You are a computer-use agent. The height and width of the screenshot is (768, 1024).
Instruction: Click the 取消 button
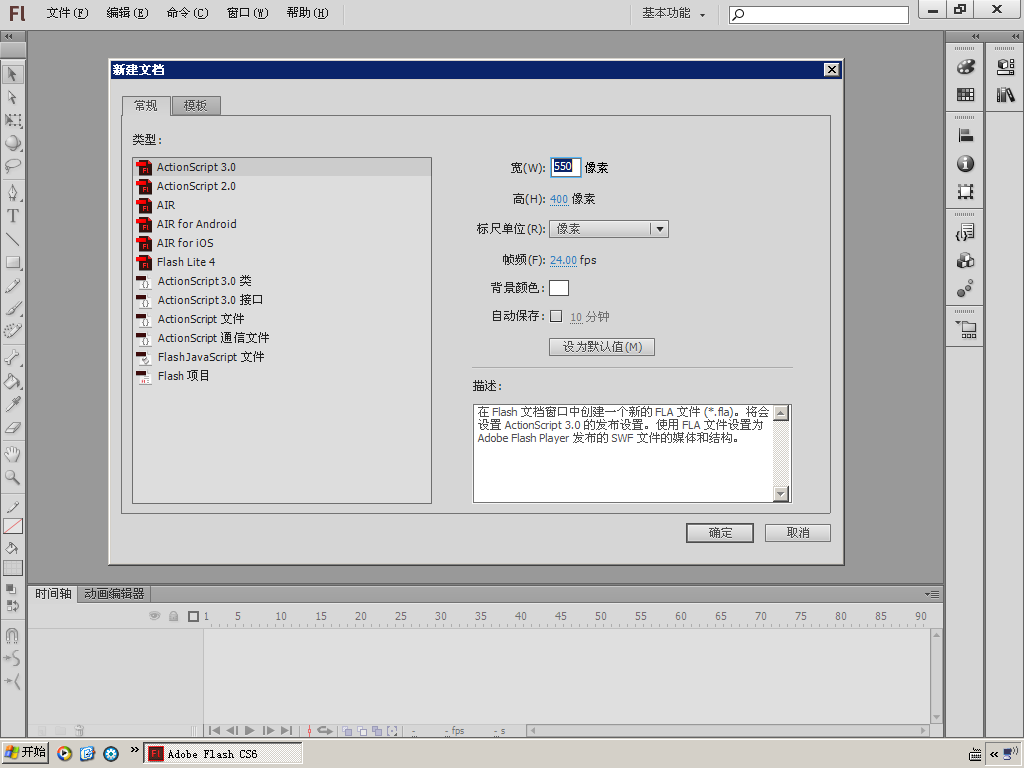click(x=797, y=533)
